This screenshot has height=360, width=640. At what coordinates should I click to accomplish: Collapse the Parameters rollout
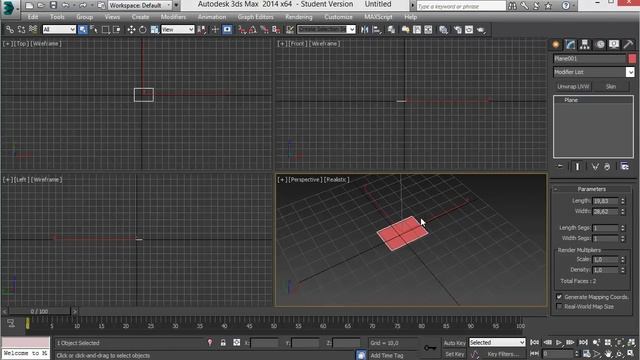[x=591, y=189]
